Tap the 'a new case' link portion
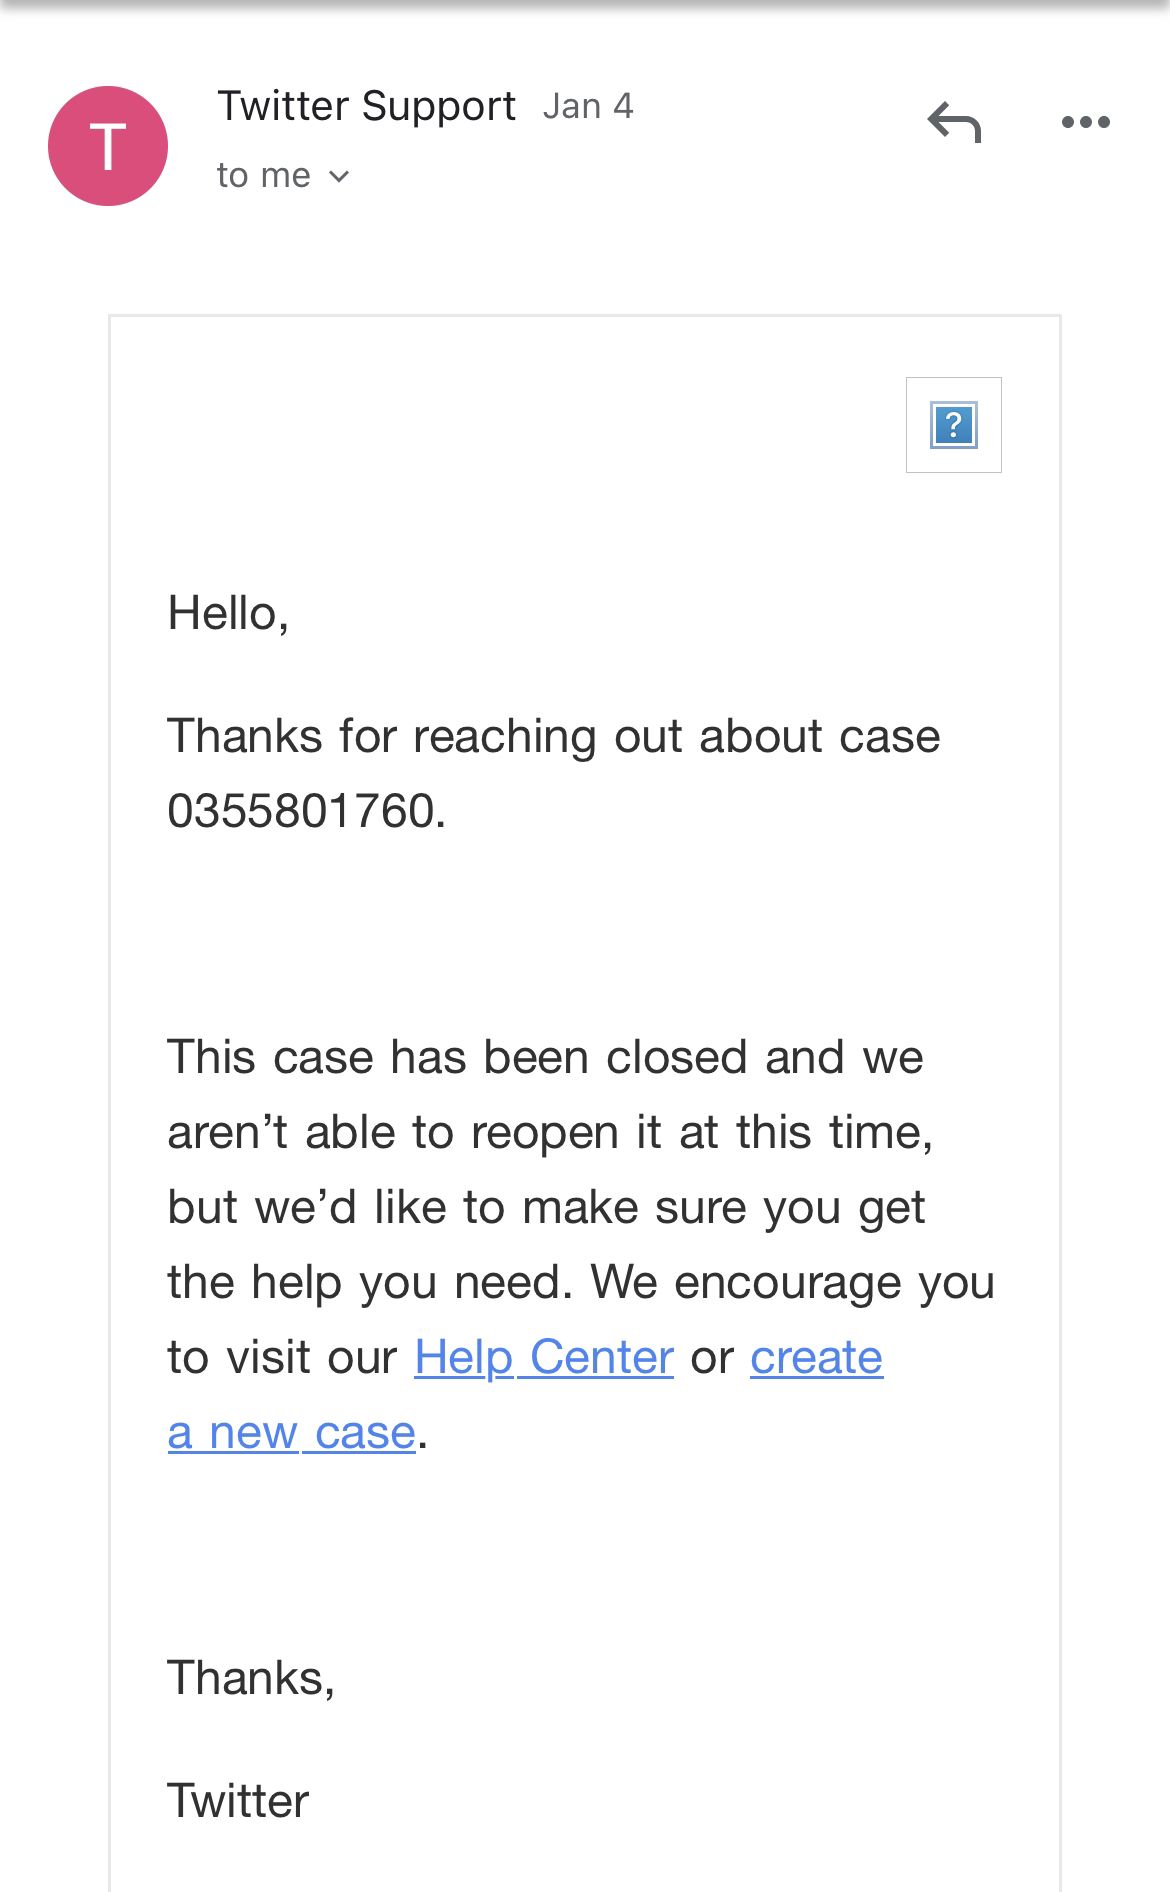 click(x=291, y=1433)
